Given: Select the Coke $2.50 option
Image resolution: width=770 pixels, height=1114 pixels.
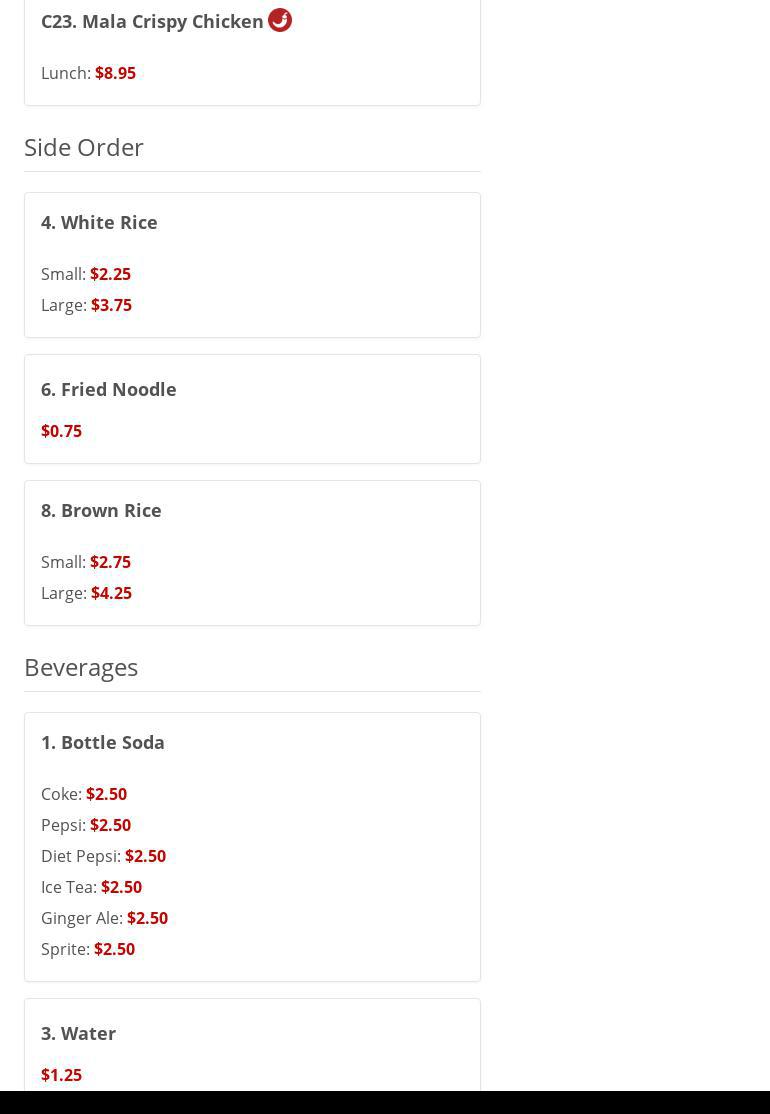Looking at the screenshot, I should tap(106, 794).
